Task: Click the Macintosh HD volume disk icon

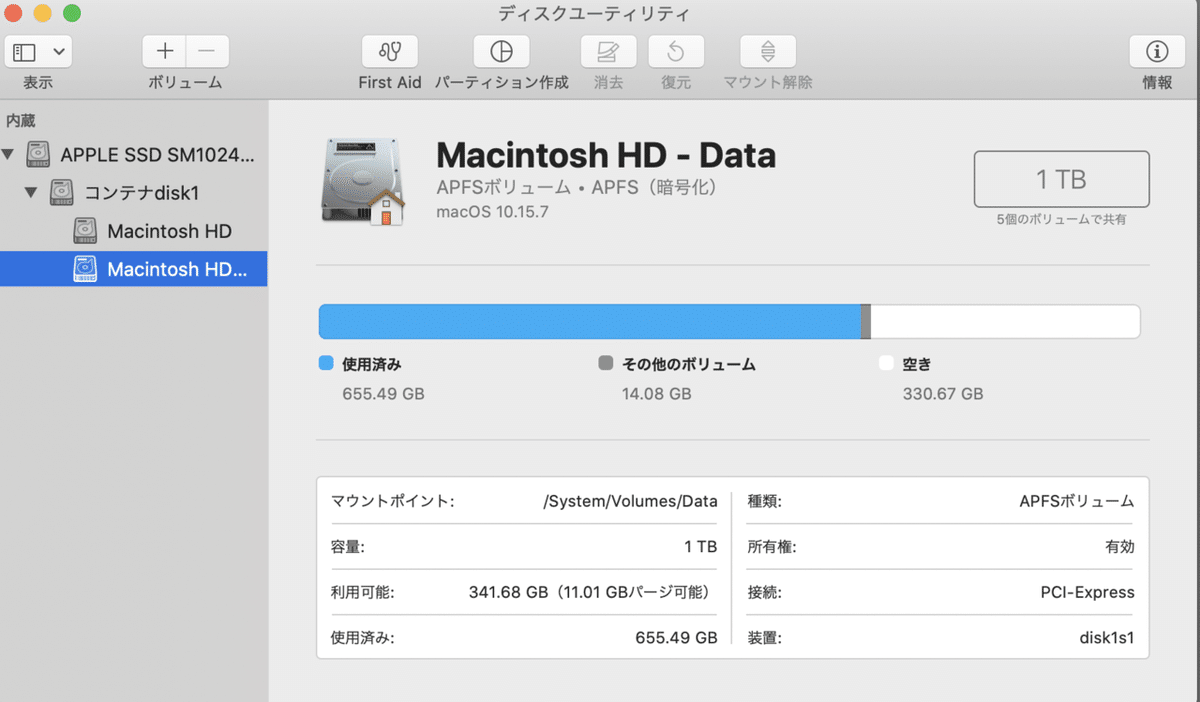Action: (85, 231)
